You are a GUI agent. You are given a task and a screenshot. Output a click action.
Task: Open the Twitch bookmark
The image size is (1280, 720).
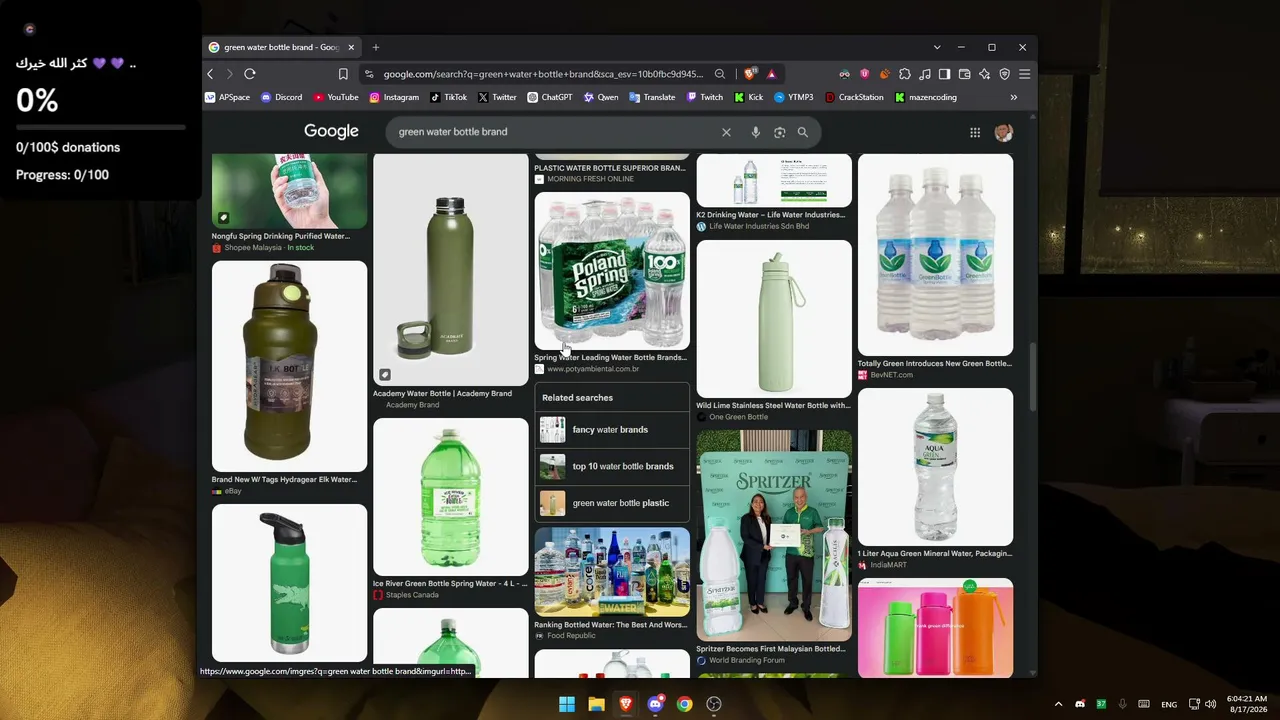point(704,97)
